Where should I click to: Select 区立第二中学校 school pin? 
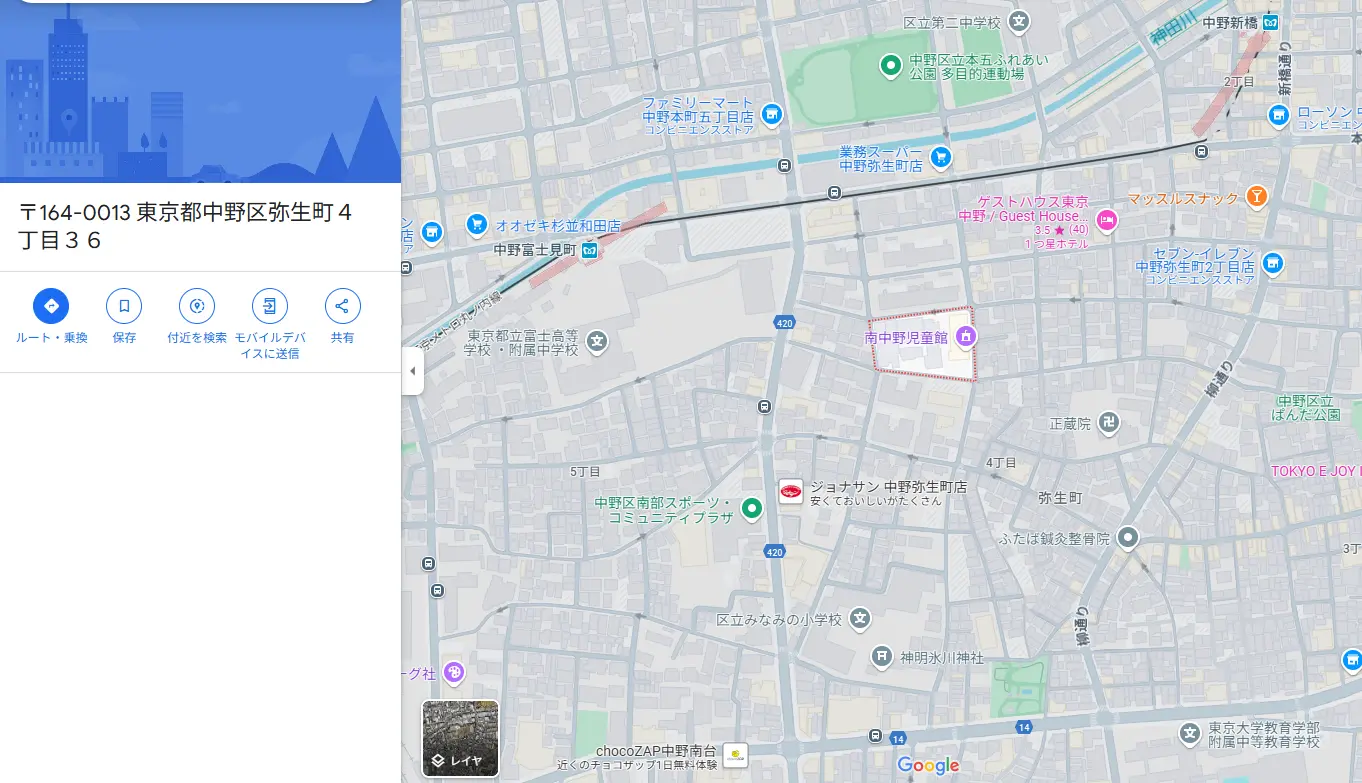coord(1018,21)
